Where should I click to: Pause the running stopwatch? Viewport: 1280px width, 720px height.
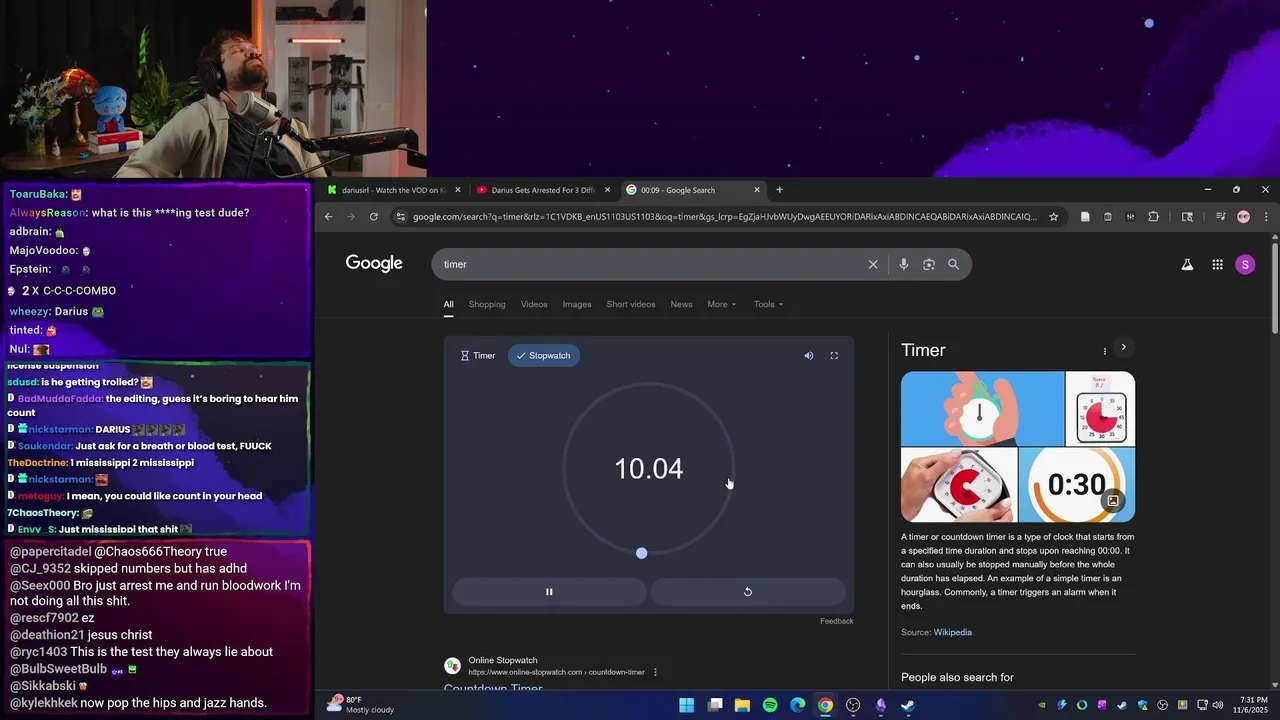[549, 592]
